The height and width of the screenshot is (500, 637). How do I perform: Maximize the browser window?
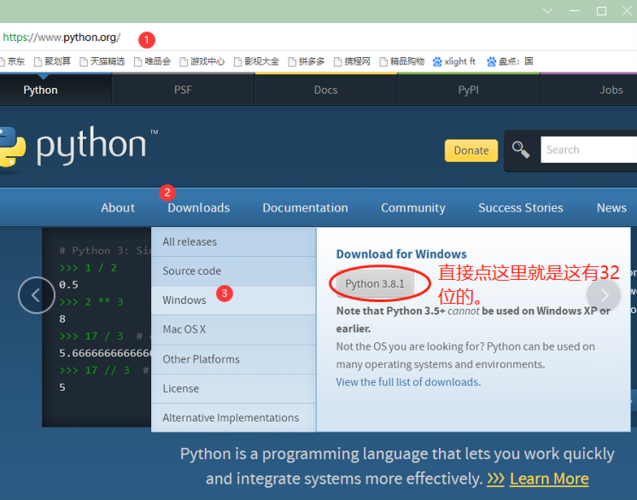pos(601,11)
